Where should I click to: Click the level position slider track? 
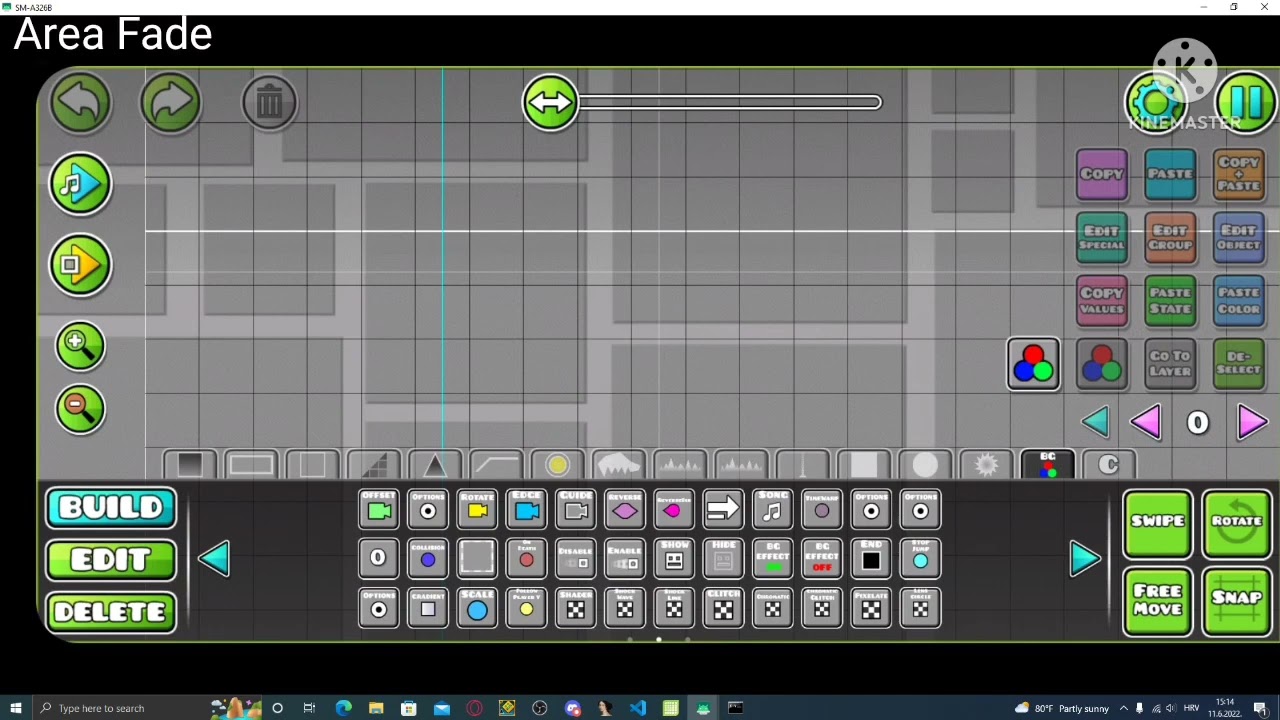pyautogui.click(x=730, y=102)
